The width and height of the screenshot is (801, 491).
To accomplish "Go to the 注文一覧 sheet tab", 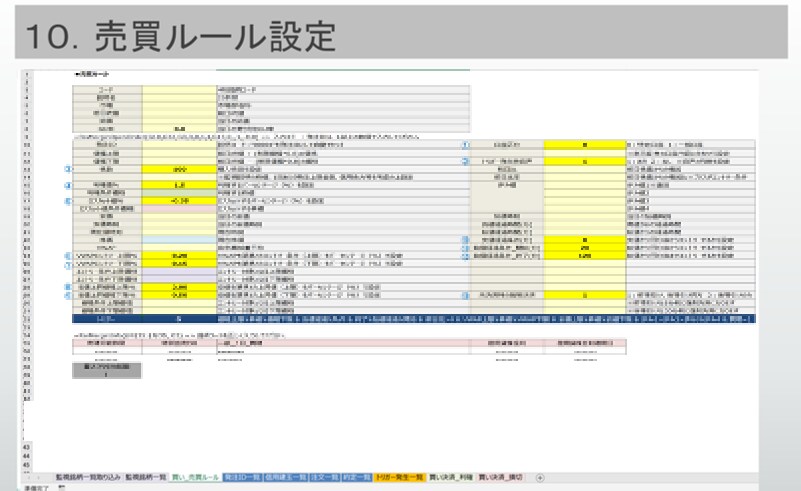I will pyautogui.click(x=325, y=477).
